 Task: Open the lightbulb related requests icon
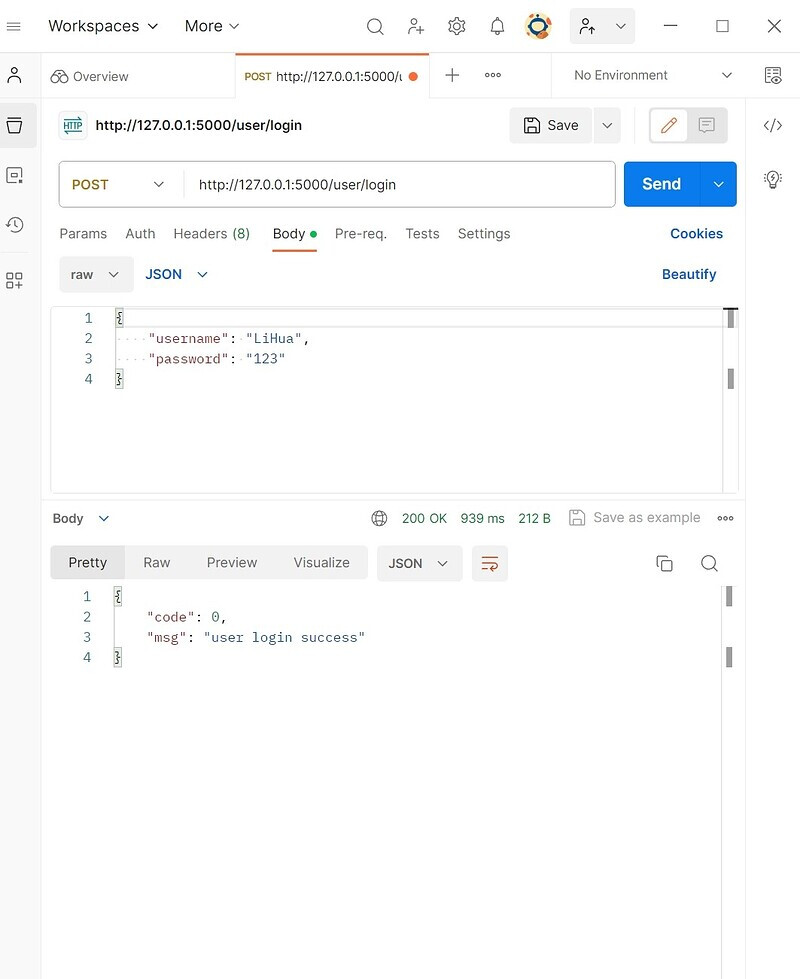[773, 180]
